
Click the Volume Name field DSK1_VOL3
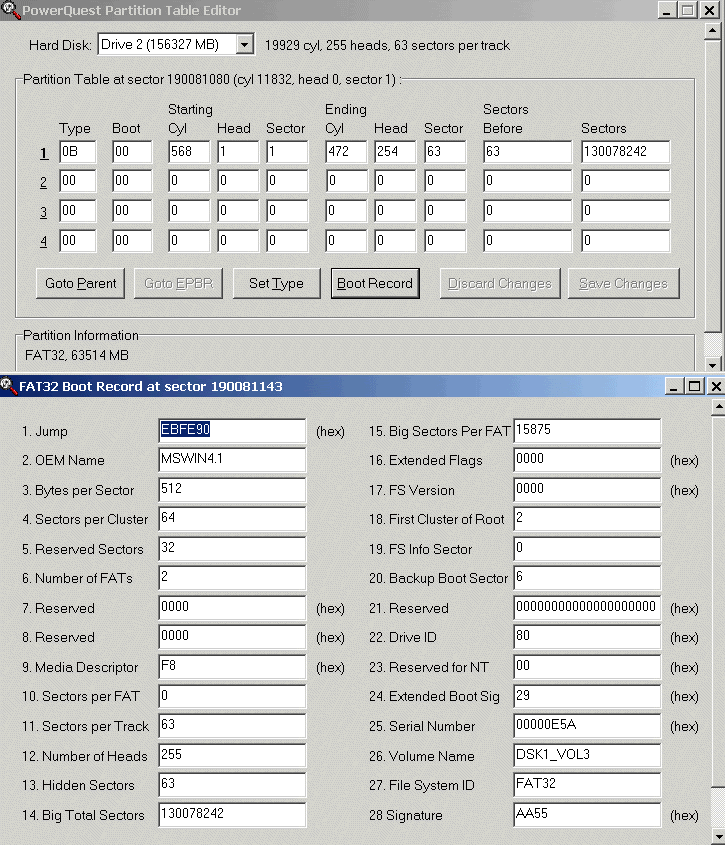587,756
